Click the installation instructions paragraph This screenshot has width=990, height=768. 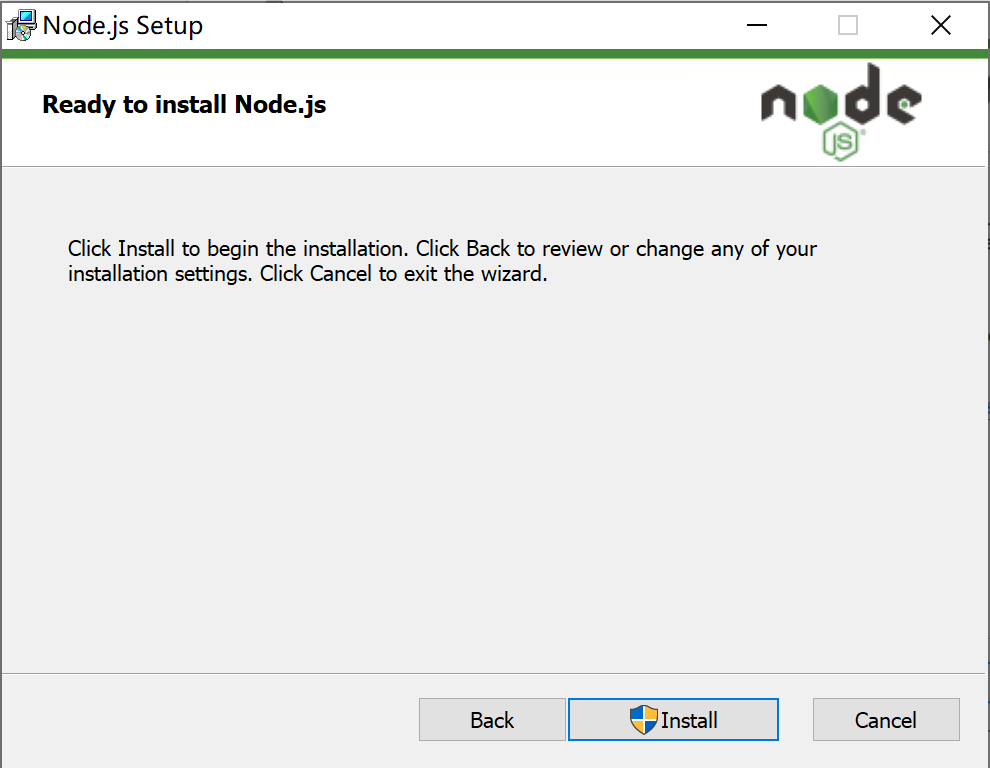pos(442,261)
